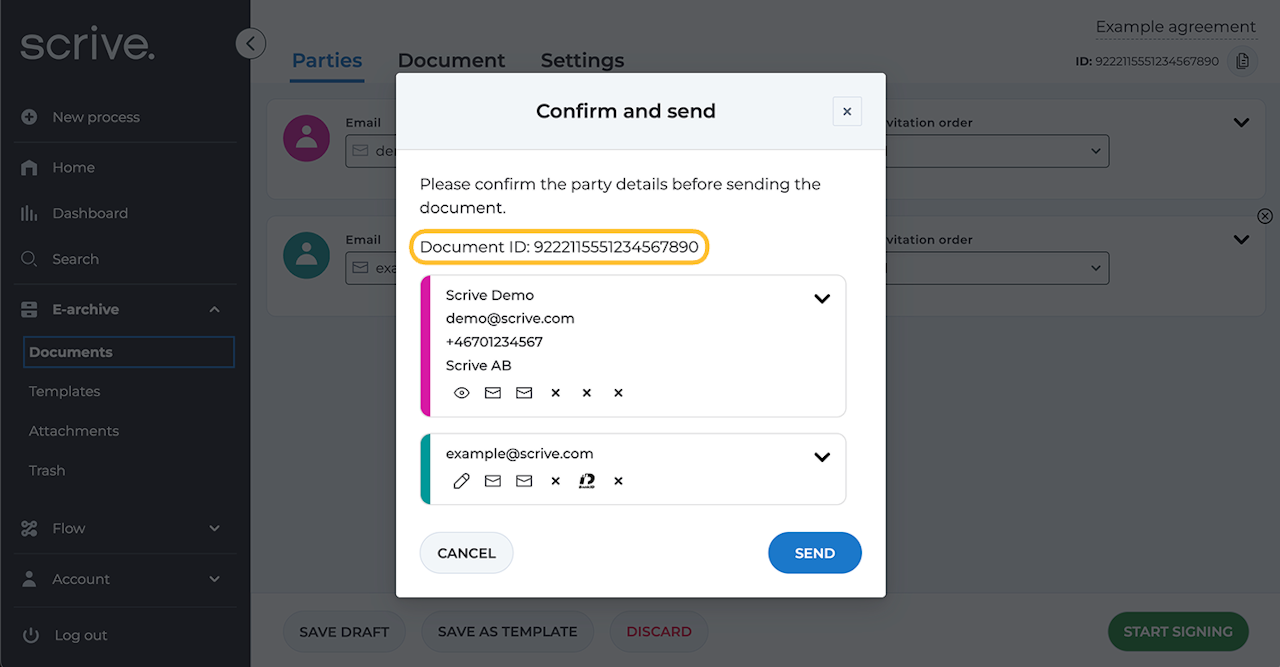Expand the Scrive Demo party details
The width and height of the screenshot is (1280, 667).
pos(822,298)
